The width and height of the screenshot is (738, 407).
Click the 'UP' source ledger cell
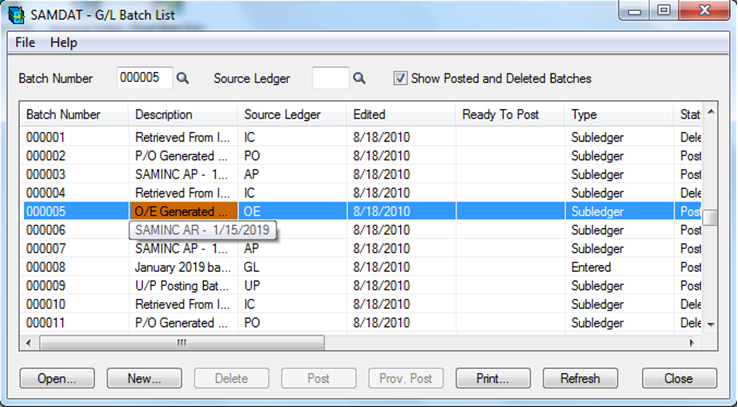(292, 286)
